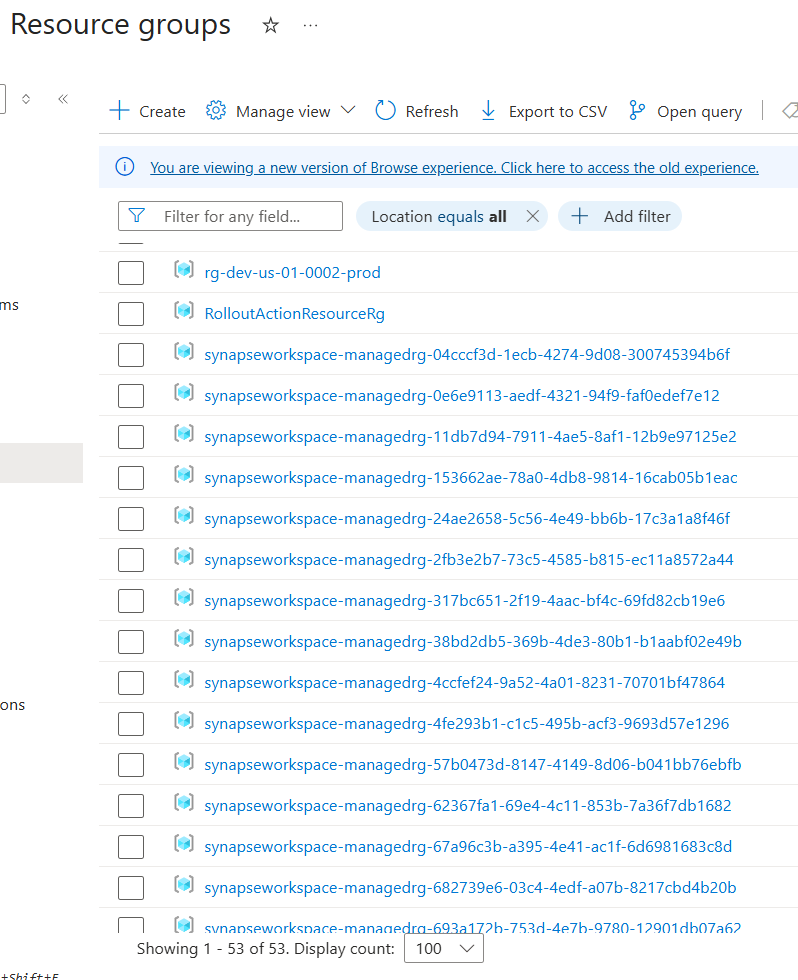Open RolloutActionResourceRg resource group
The image size is (798, 980).
click(x=294, y=314)
